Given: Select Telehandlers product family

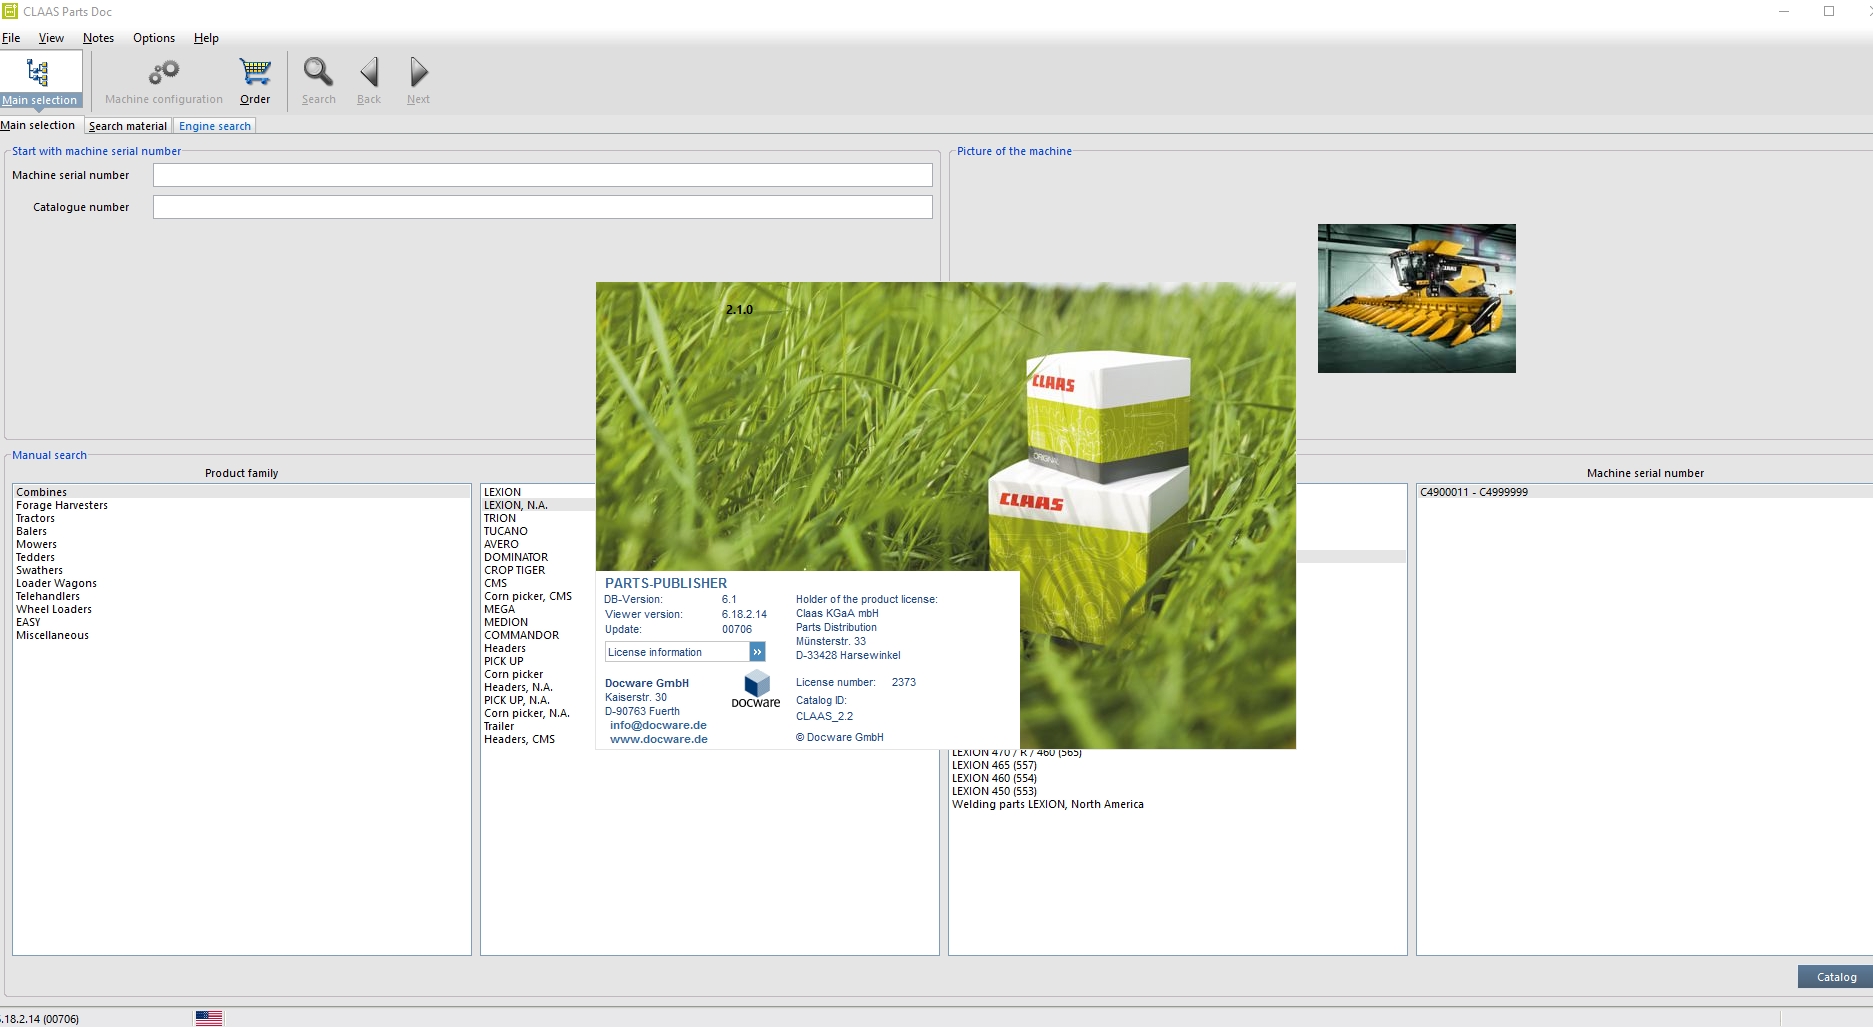Looking at the screenshot, I should (x=242, y=596).
